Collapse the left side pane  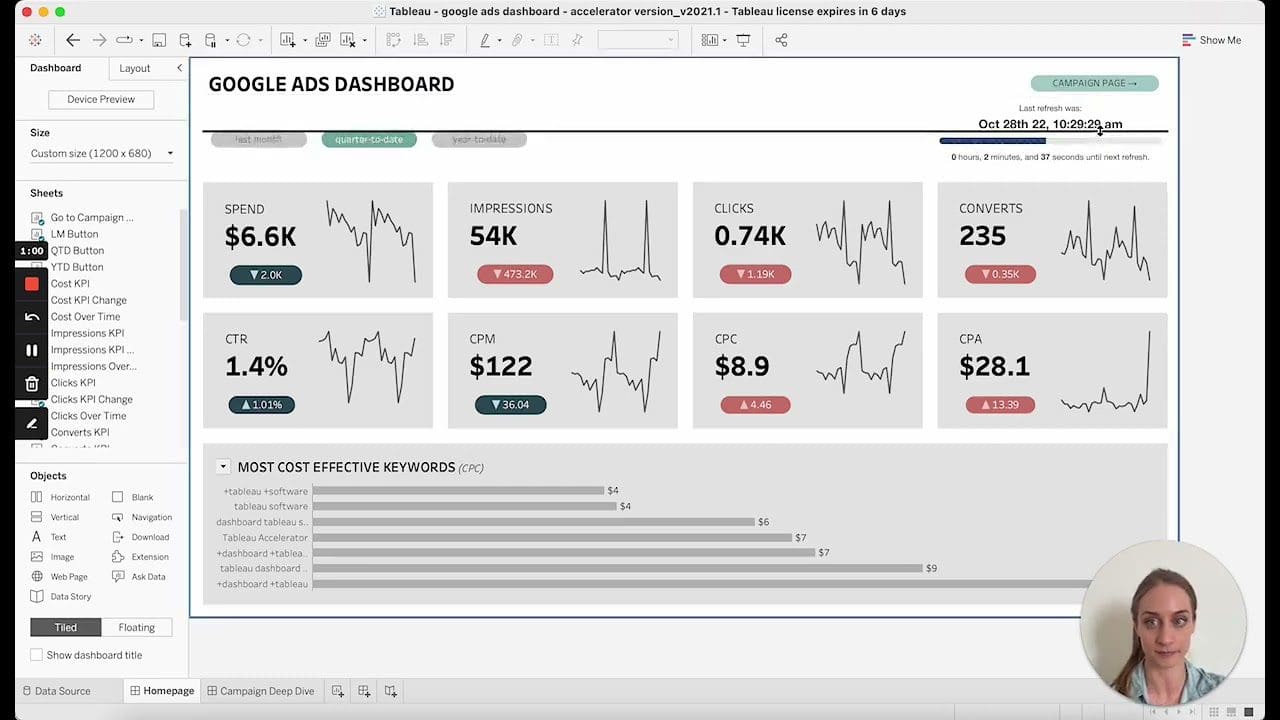click(x=179, y=68)
